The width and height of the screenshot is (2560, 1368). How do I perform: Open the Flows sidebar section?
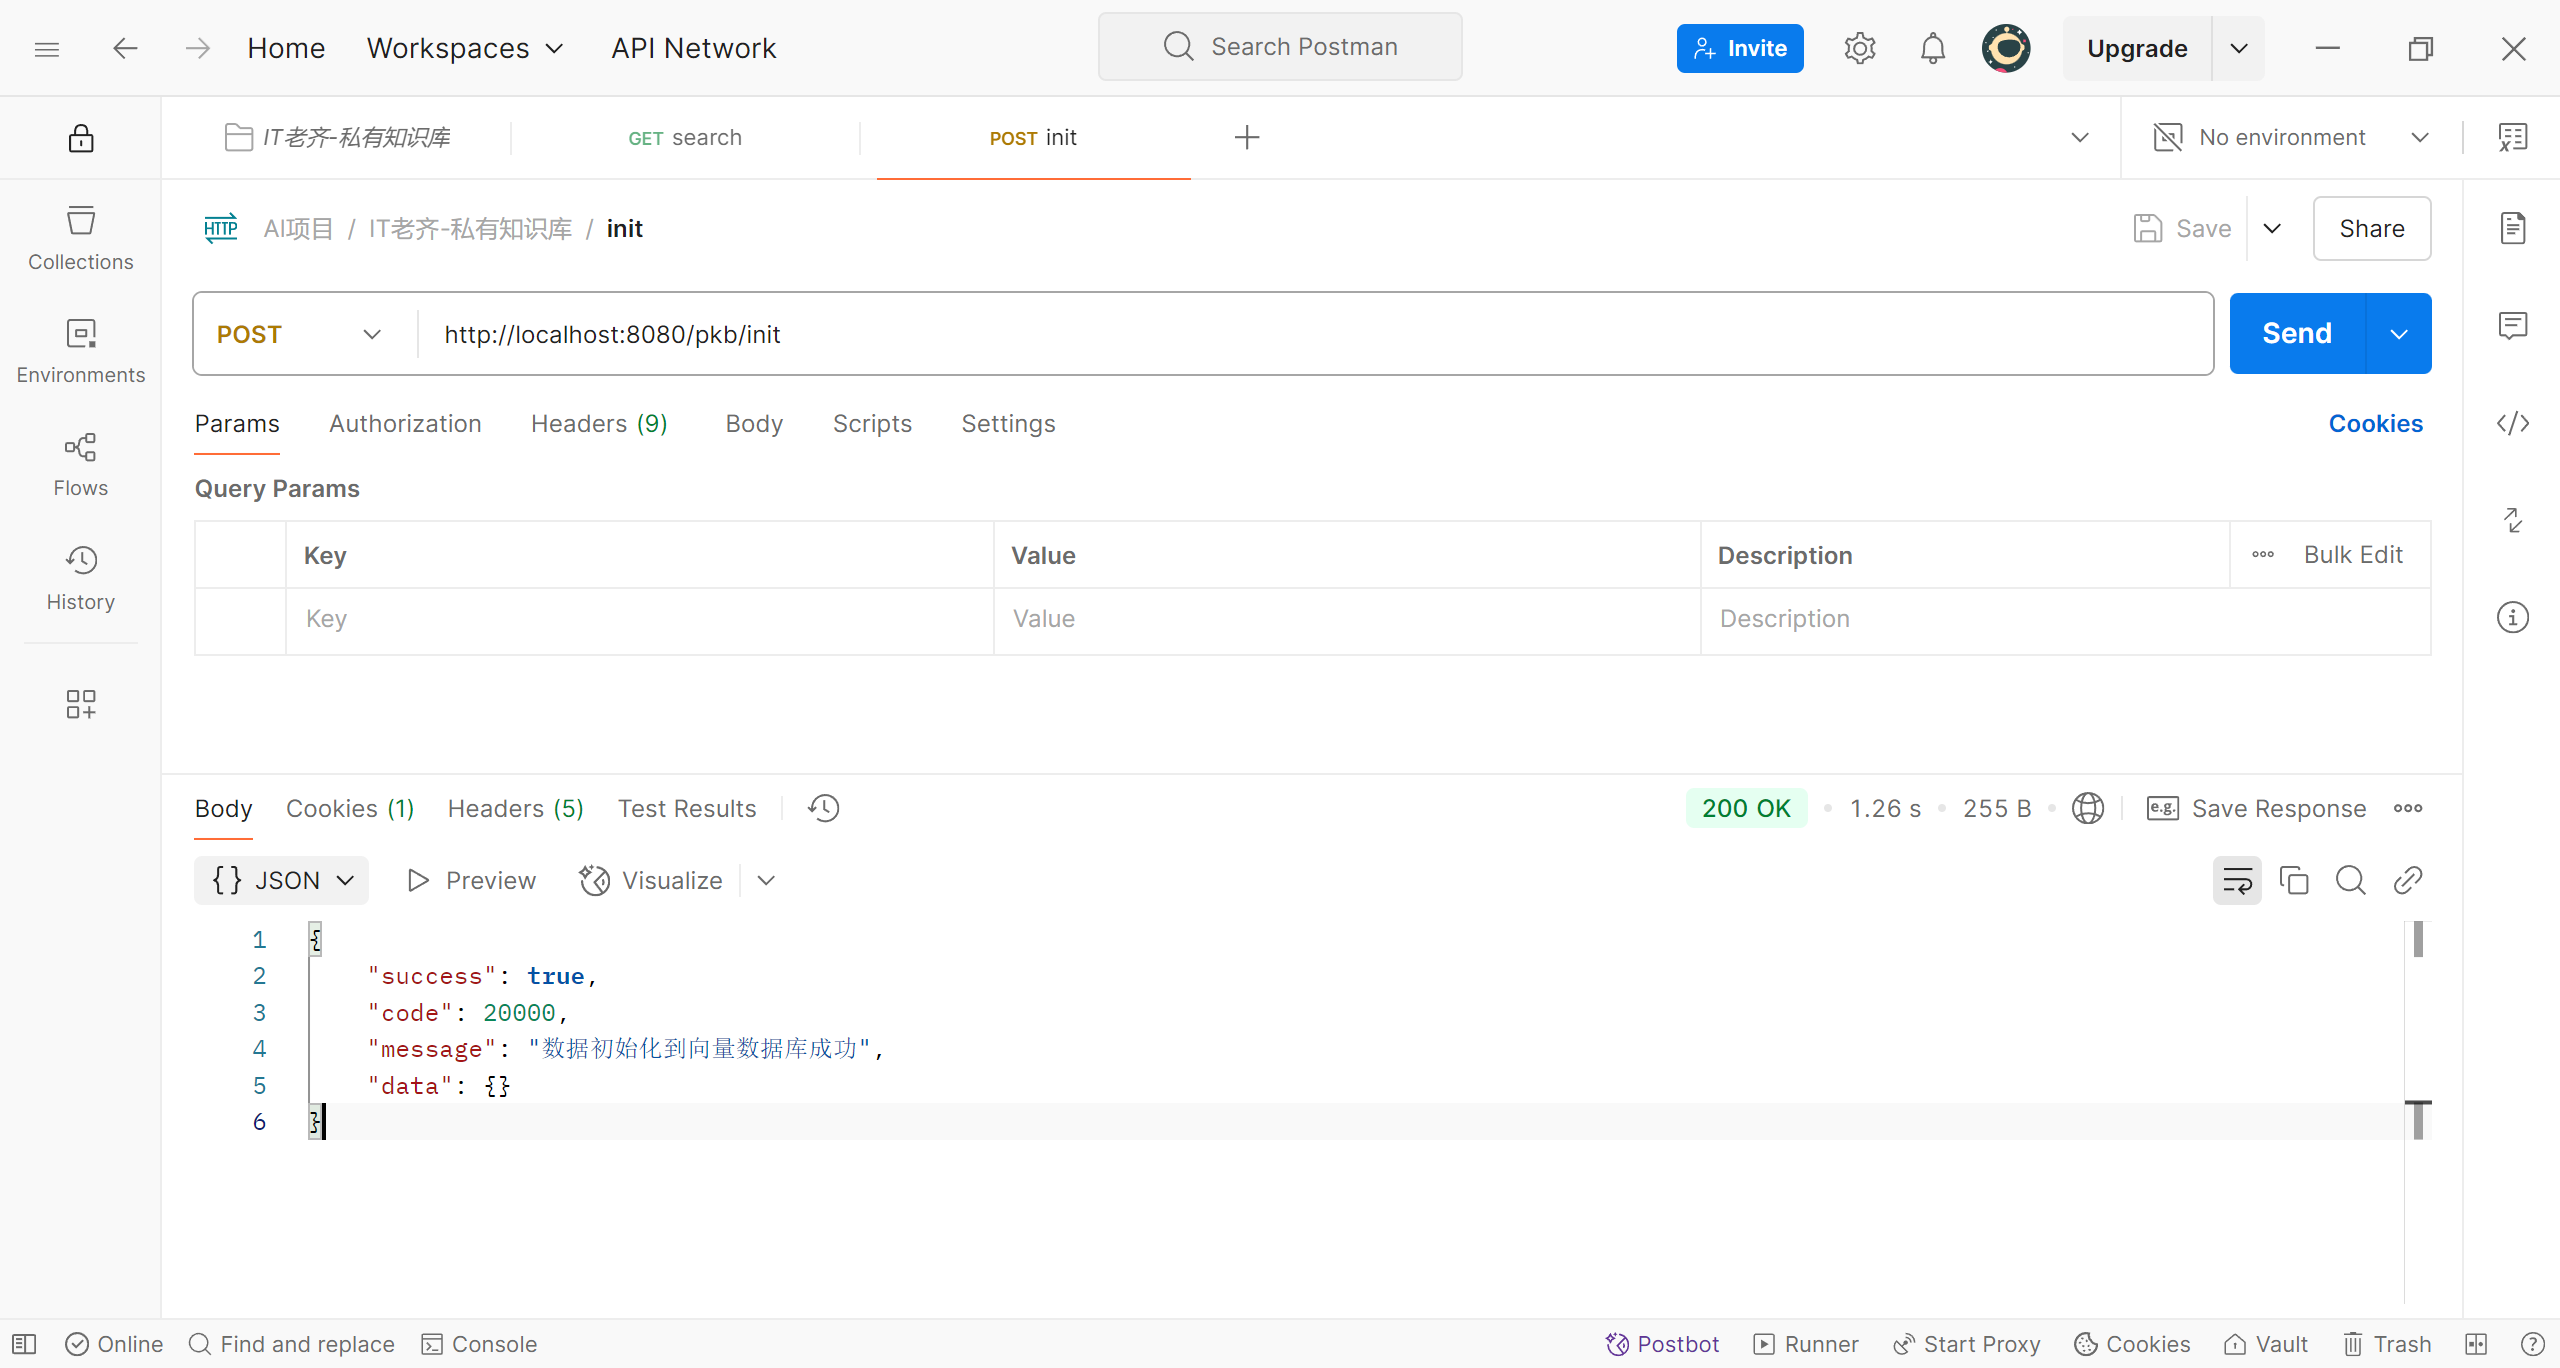[x=80, y=464]
